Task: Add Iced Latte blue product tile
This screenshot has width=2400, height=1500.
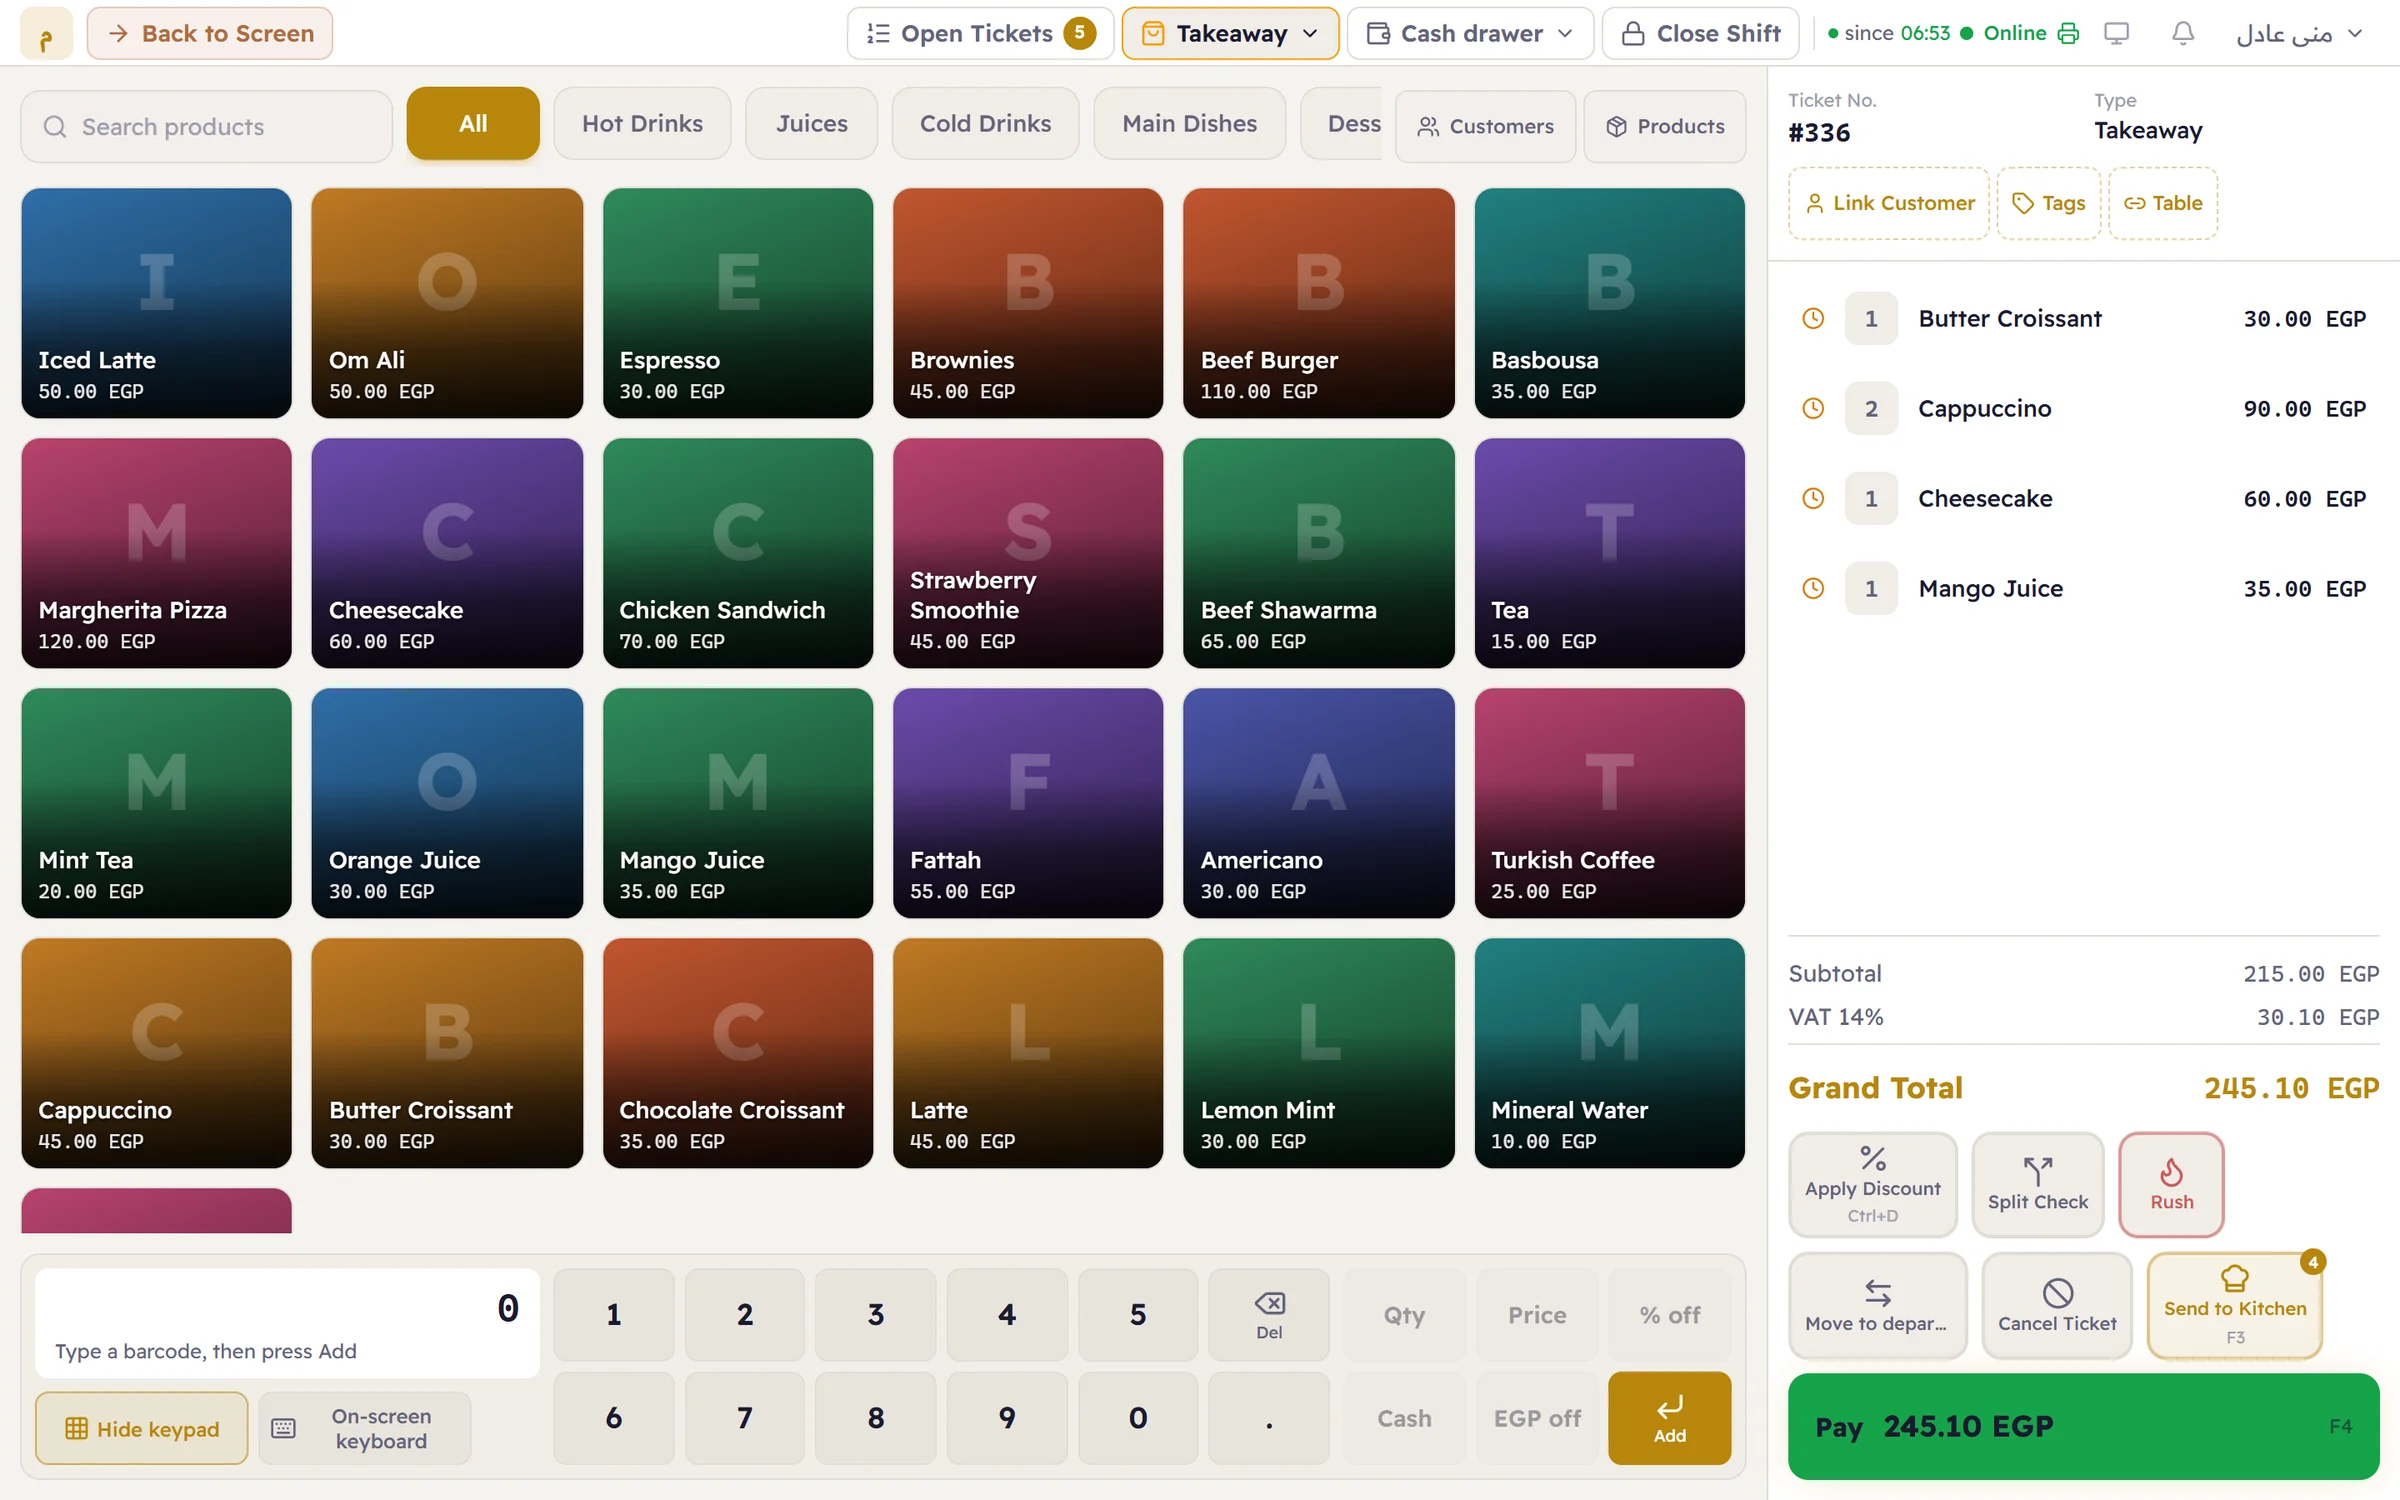Action: pyautogui.click(x=156, y=303)
